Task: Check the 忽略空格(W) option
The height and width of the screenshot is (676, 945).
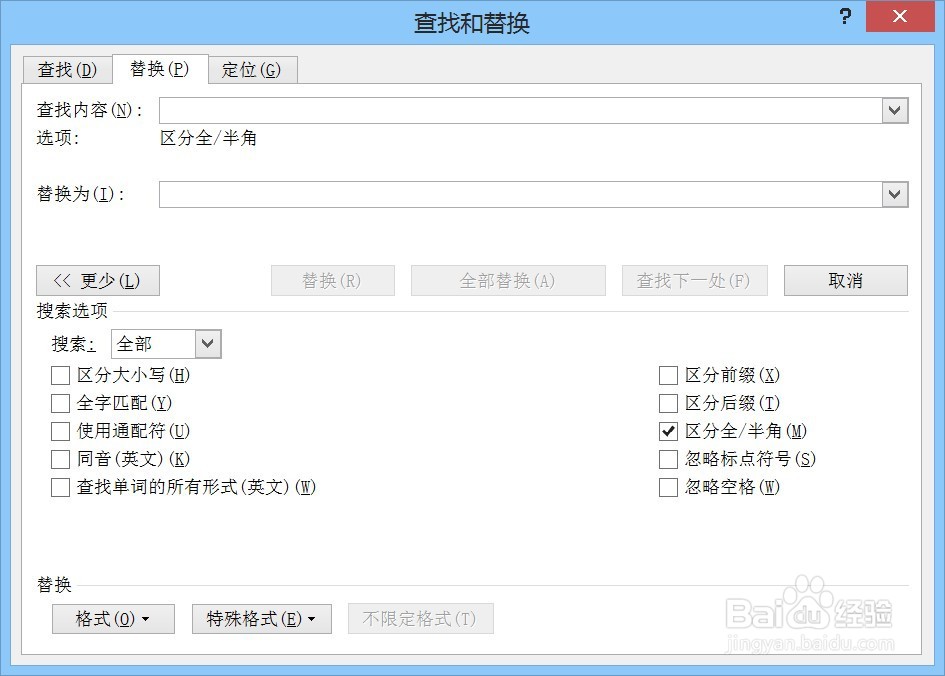Action: pyautogui.click(x=668, y=487)
